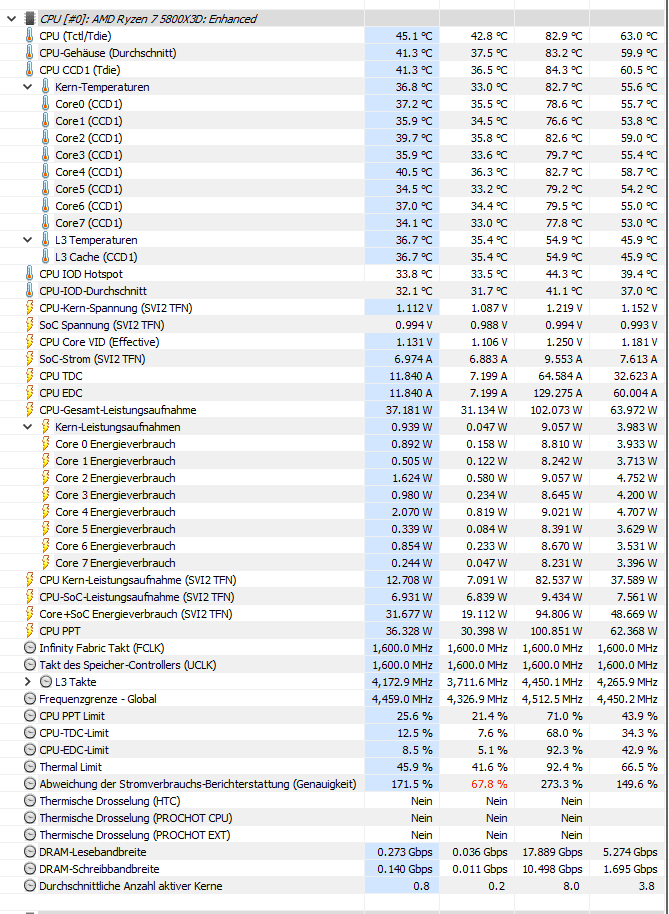Click thermometer icon beside Core4 (CCD1)

[x=45, y=172]
